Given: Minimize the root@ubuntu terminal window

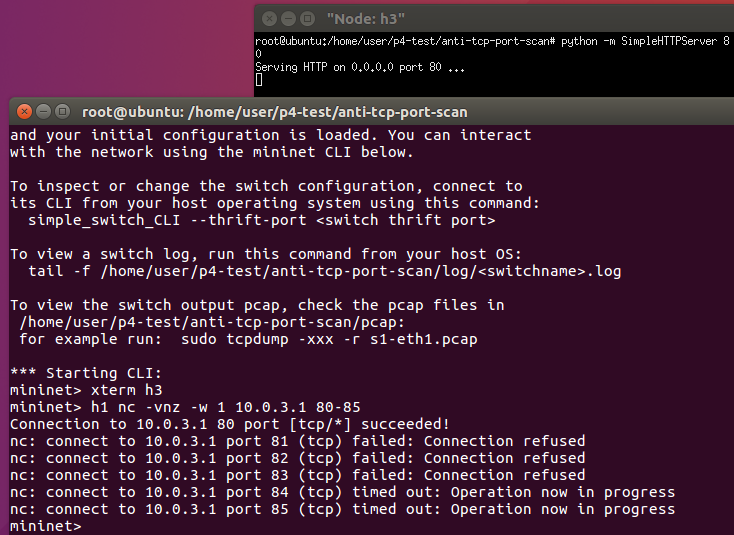Looking at the screenshot, I should (x=44, y=112).
